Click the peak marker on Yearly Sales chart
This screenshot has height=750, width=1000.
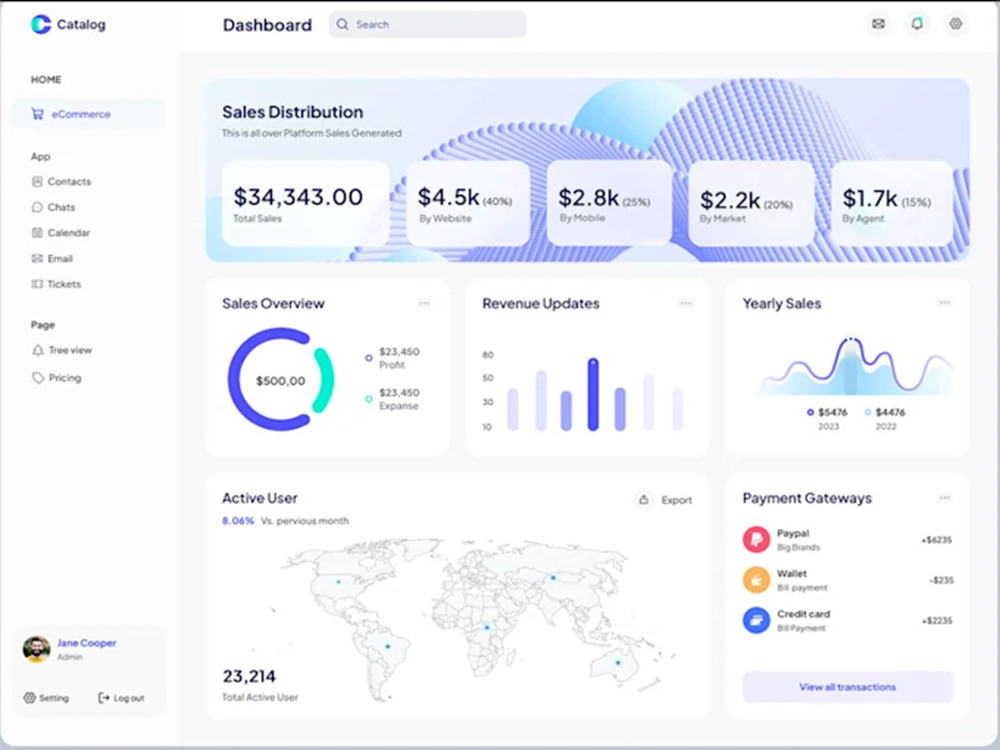point(850,339)
